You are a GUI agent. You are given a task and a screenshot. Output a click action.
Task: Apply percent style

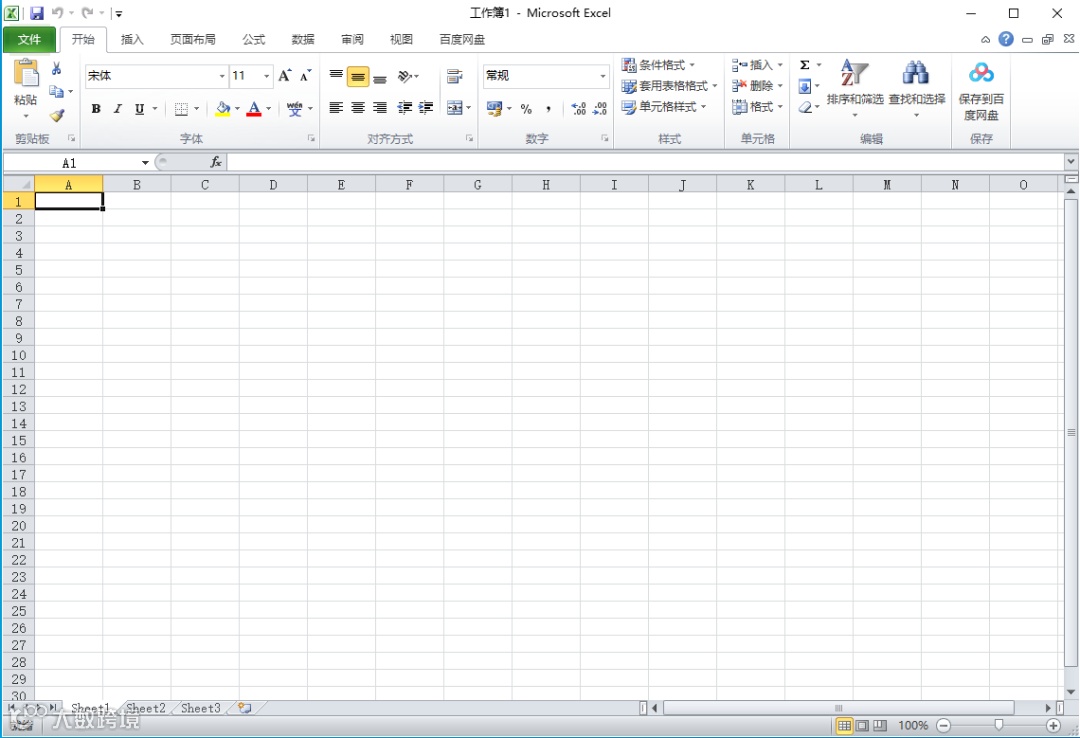point(526,109)
